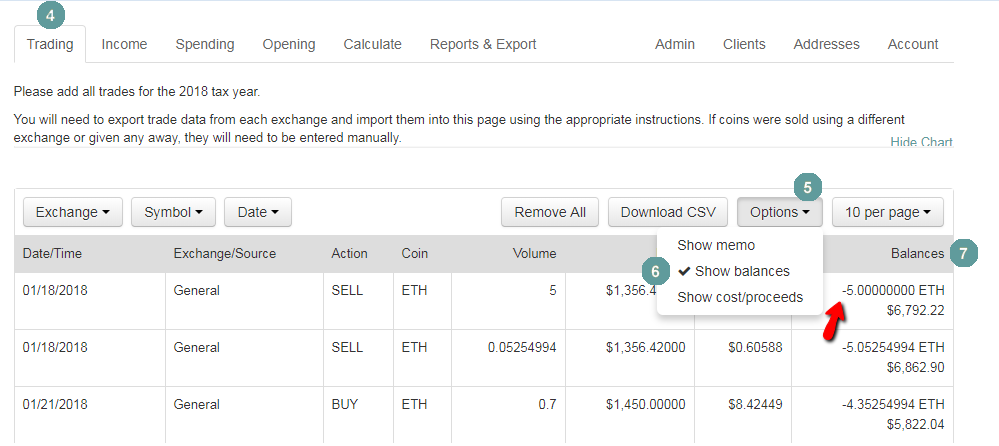This screenshot has width=999, height=446.
Task: Click the Hide Chart link
Action: click(921, 143)
